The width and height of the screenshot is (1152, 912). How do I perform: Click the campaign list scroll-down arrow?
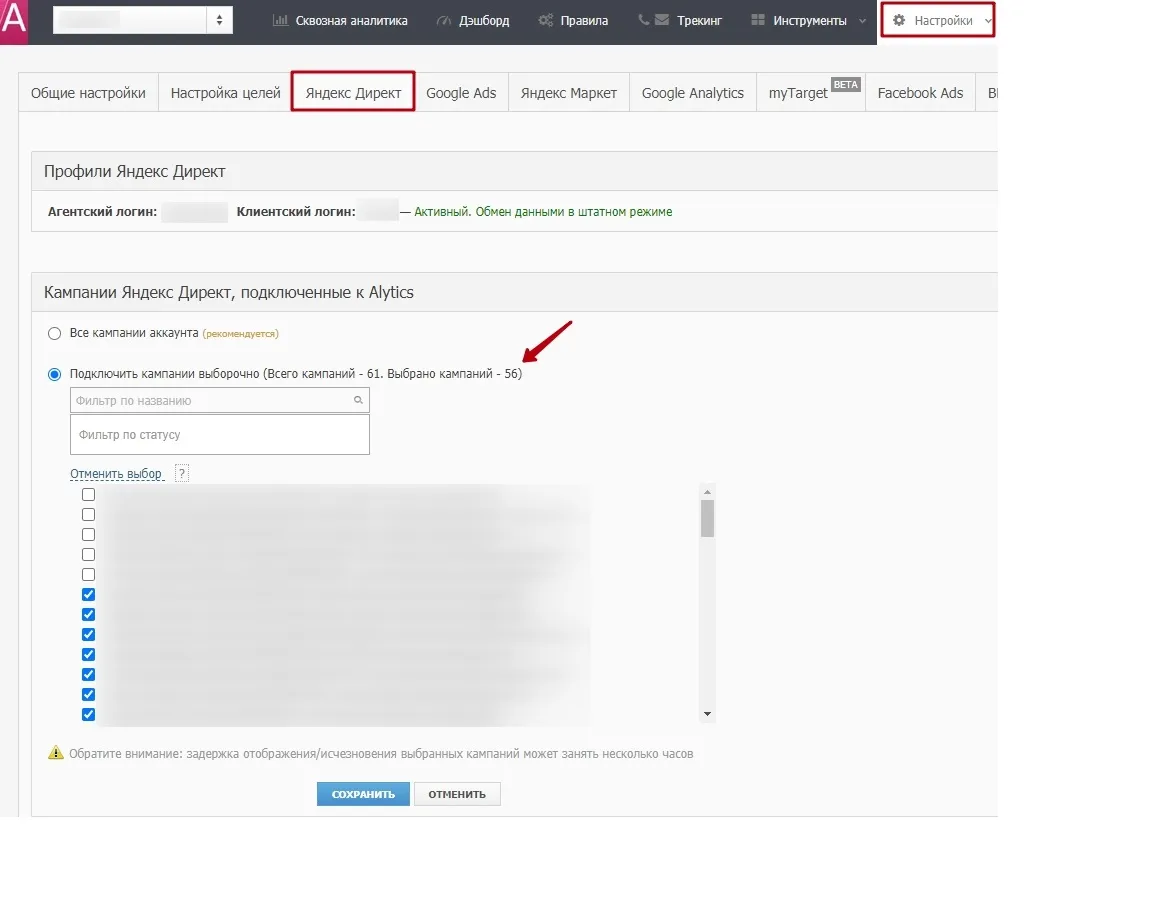[707, 714]
